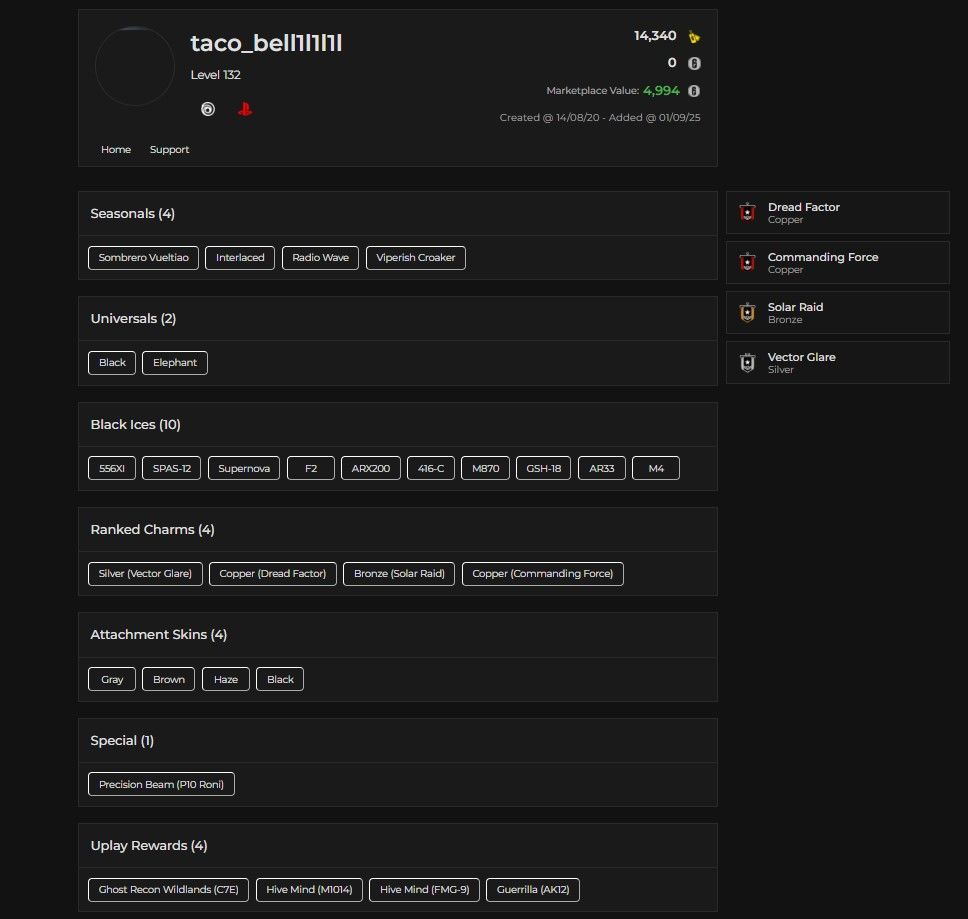Open the Home menu link

116,149
